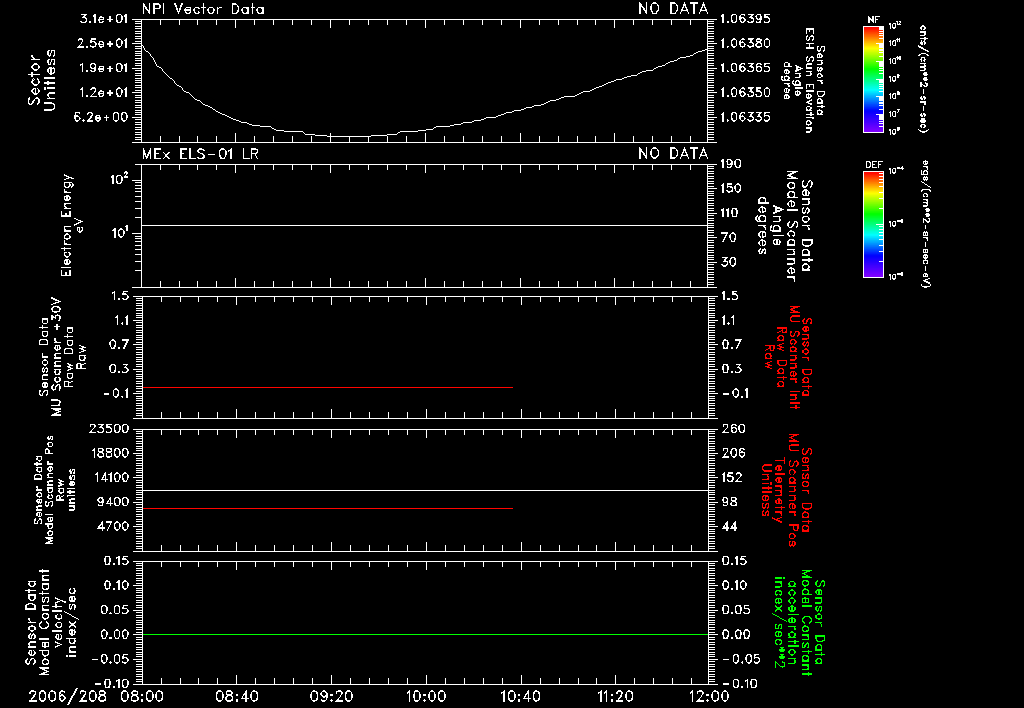The width and height of the screenshot is (1024, 708).
Task: Click the 14100 scanner position tick
Action: (x=108, y=477)
